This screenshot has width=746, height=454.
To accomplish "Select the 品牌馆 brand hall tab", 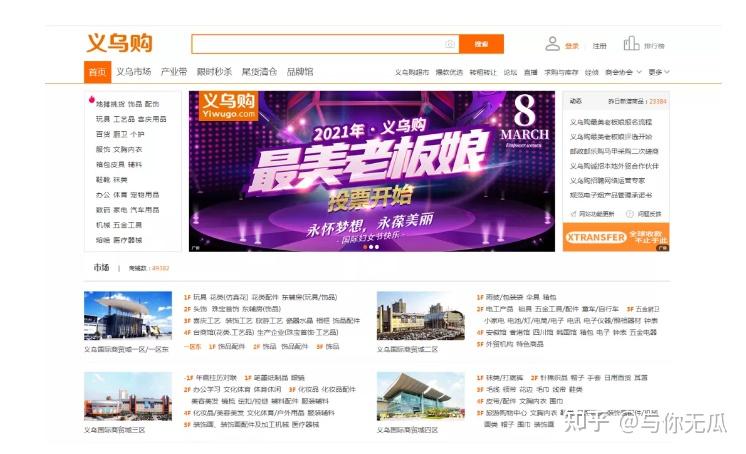I will click(x=300, y=72).
